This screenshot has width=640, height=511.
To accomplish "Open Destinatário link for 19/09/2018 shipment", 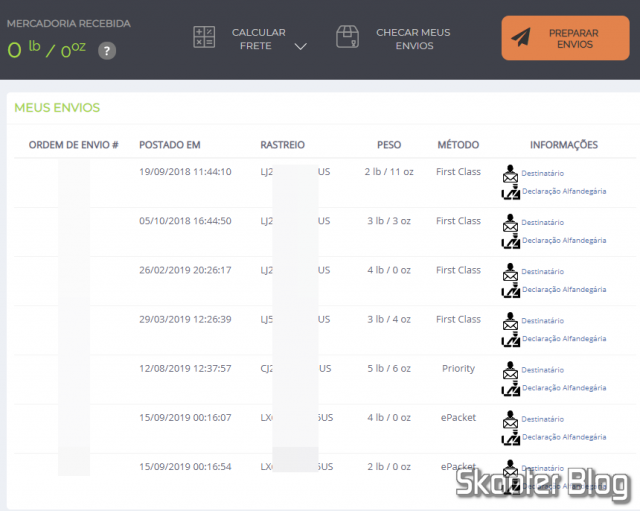I will 542,173.
